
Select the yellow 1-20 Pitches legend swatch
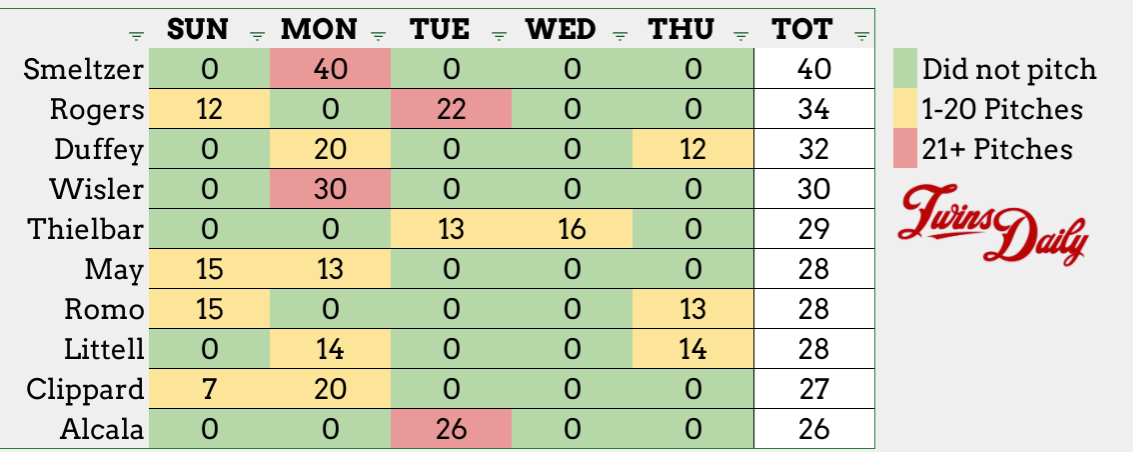pos(904,109)
